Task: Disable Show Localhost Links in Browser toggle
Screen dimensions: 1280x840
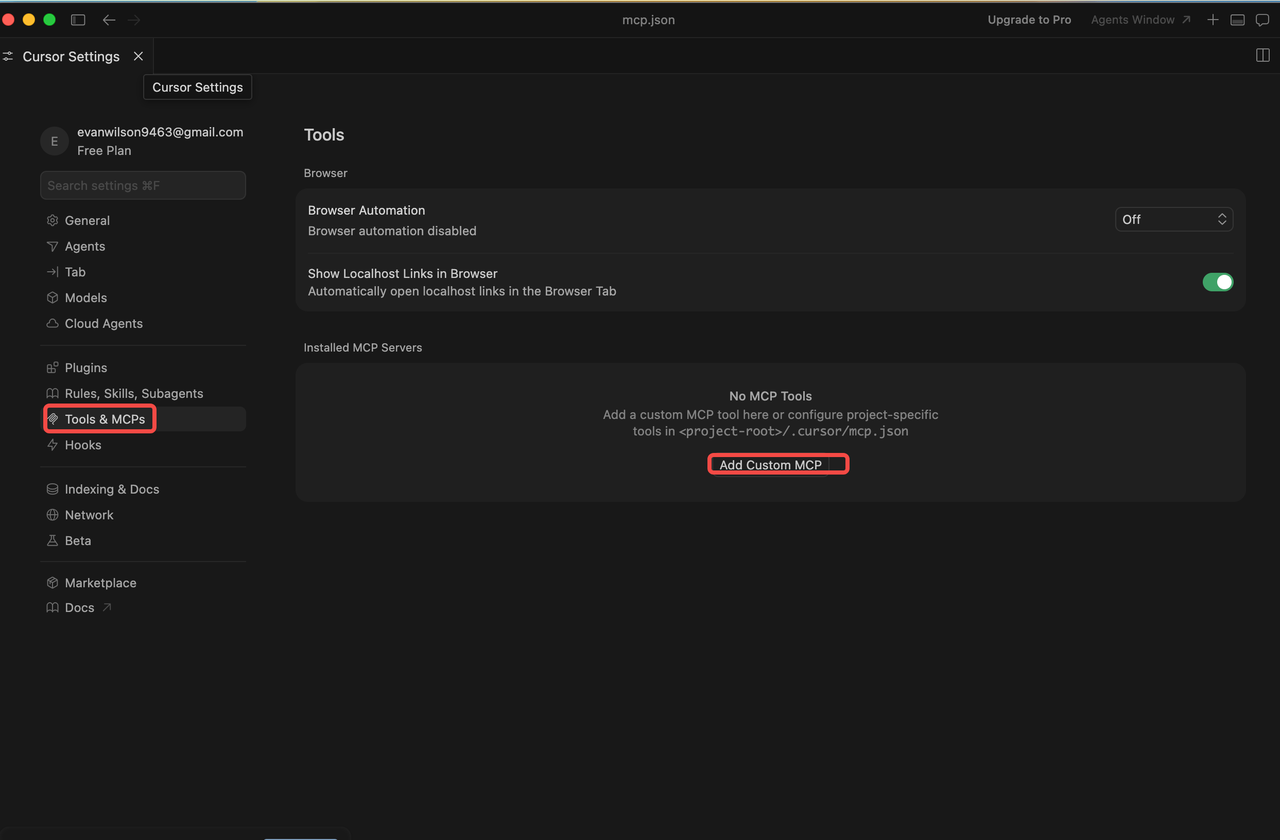Action: (x=1217, y=282)
